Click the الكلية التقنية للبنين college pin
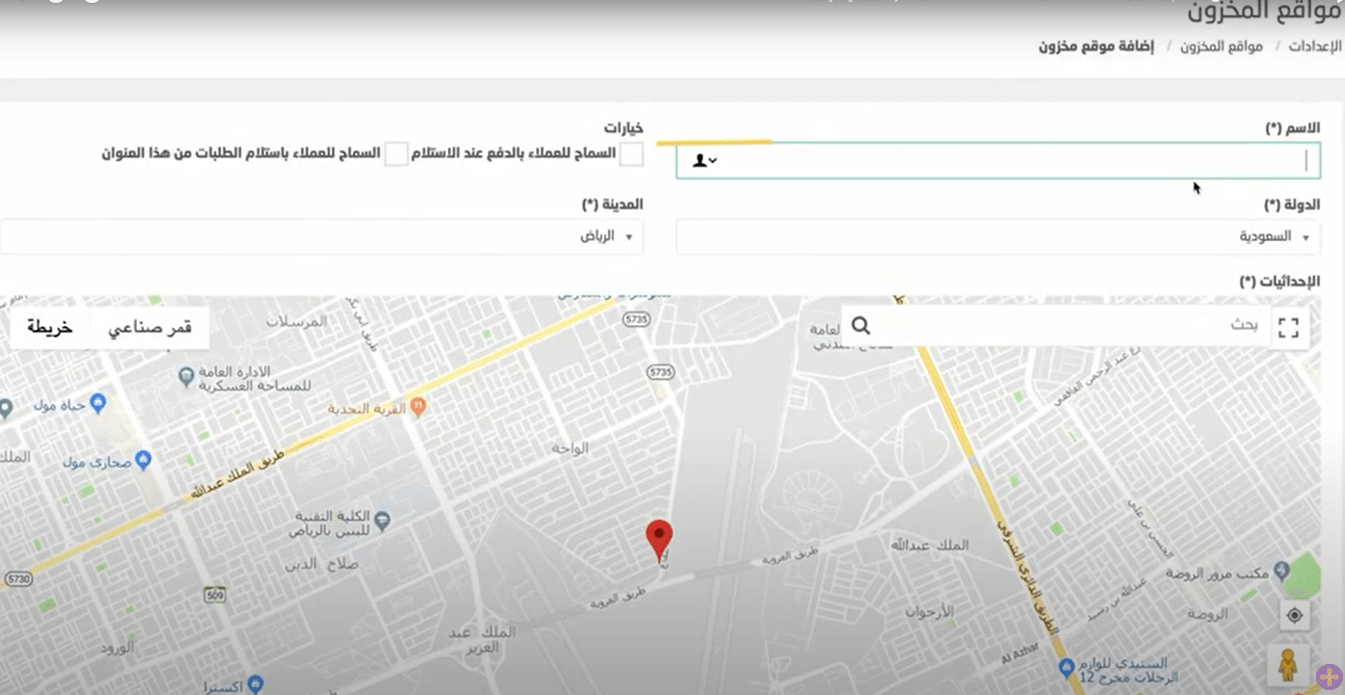The height and width of the screenshot is (695, 1345). pos(382,520)
